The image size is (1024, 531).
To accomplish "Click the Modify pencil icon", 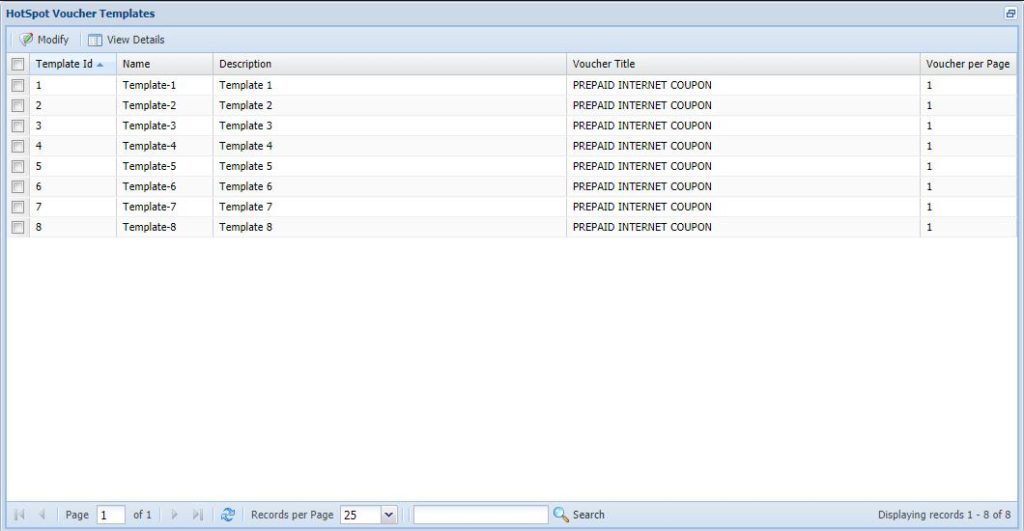I will (27, 40).
